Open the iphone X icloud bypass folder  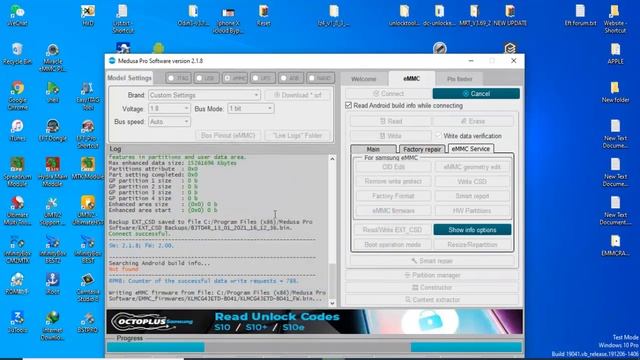(229, 19)
